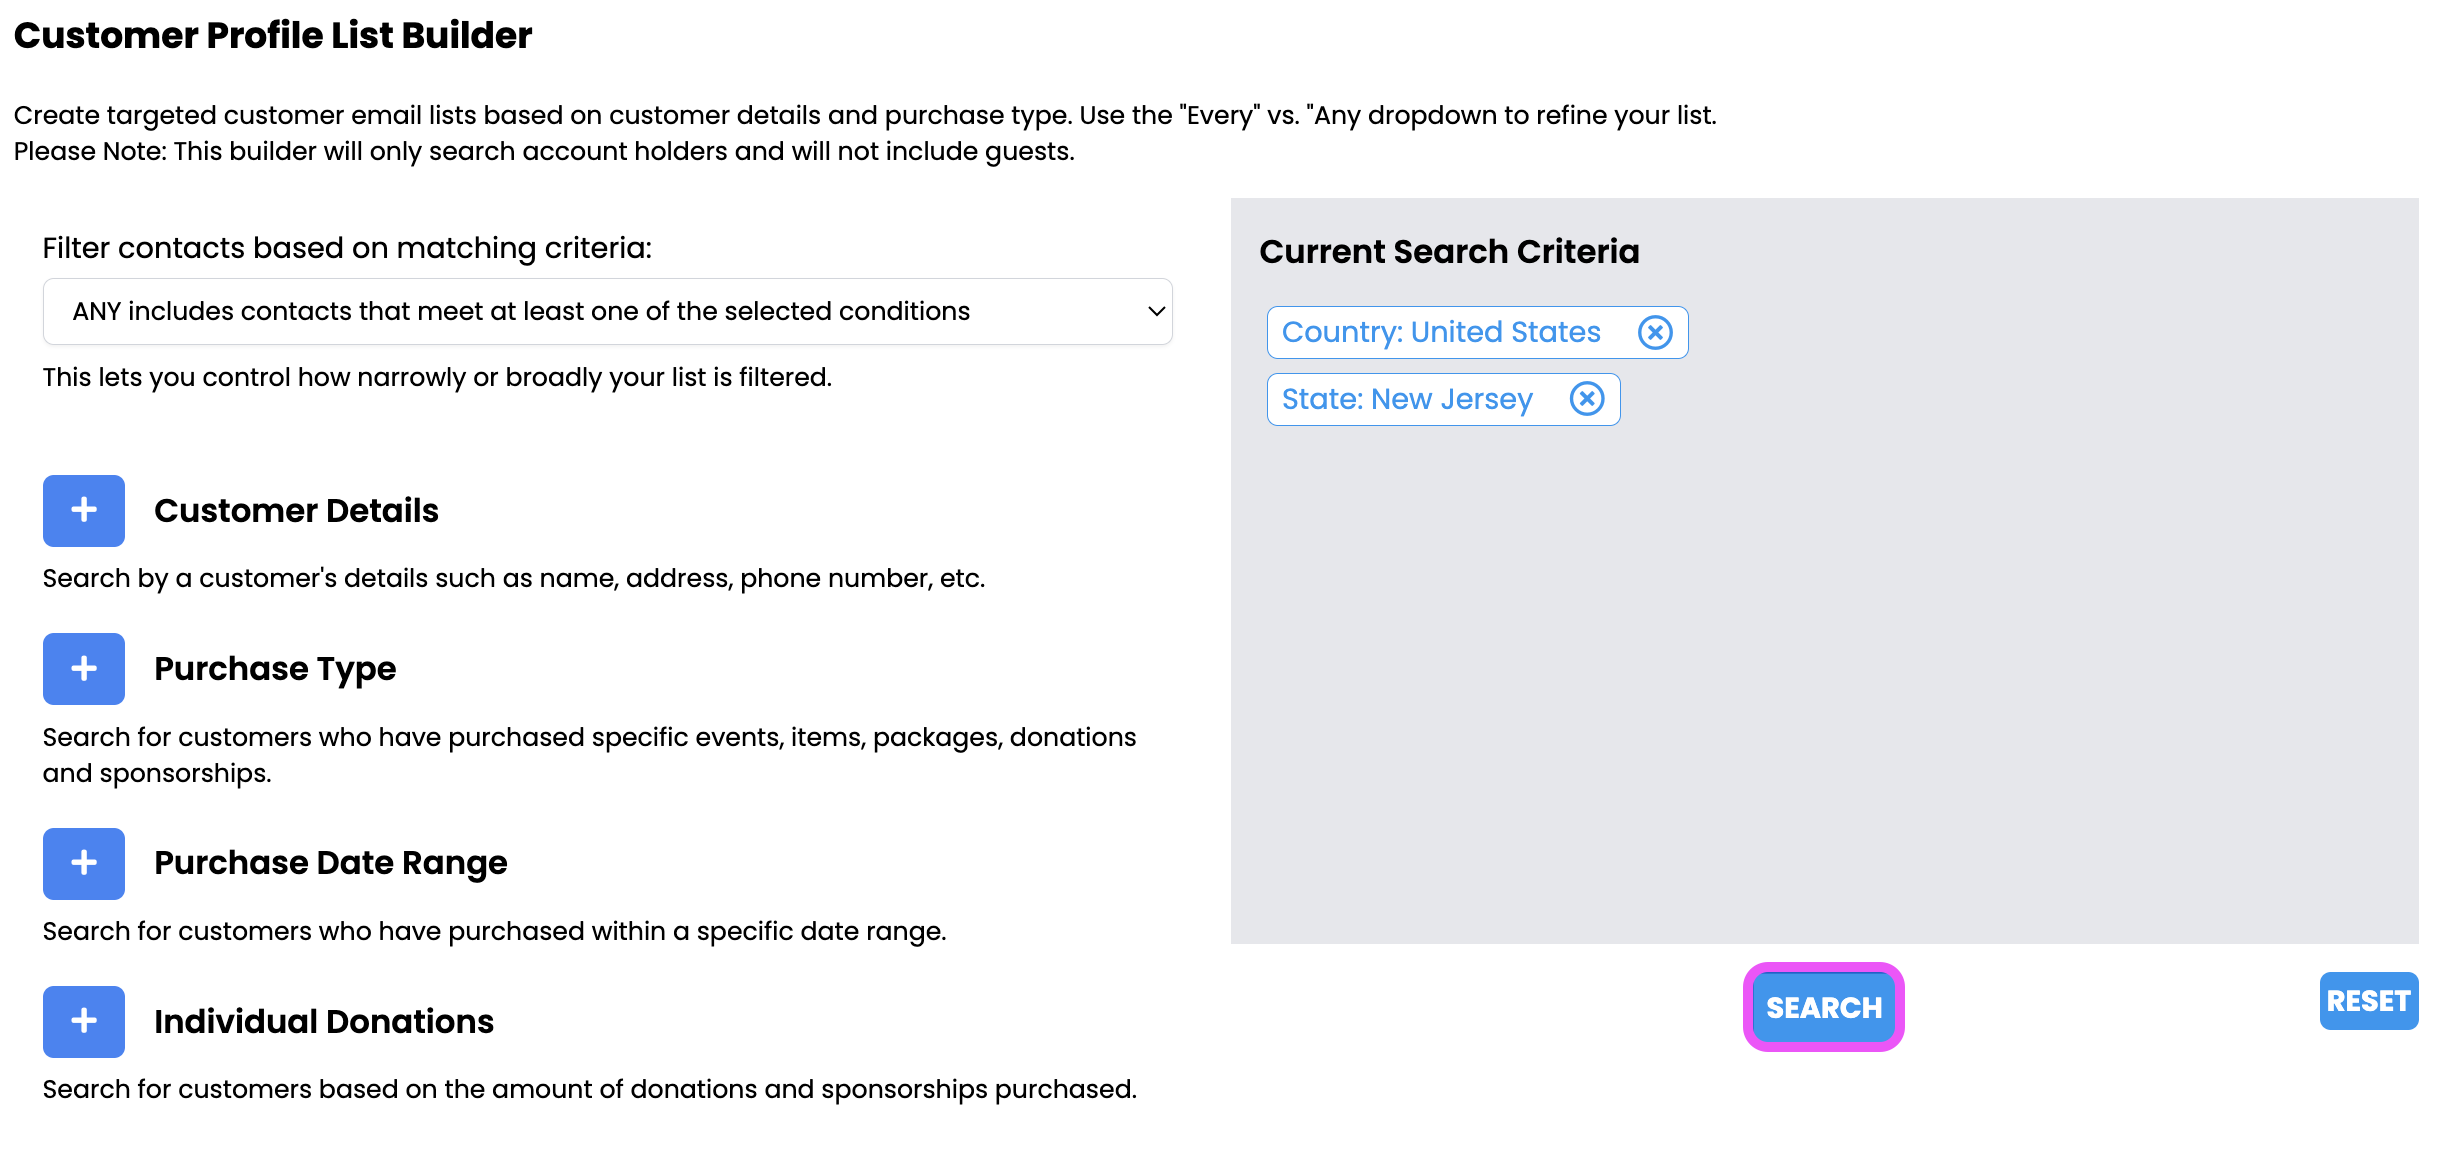
Task: Click the Filter contacts label text
Action: pos(347,247)
